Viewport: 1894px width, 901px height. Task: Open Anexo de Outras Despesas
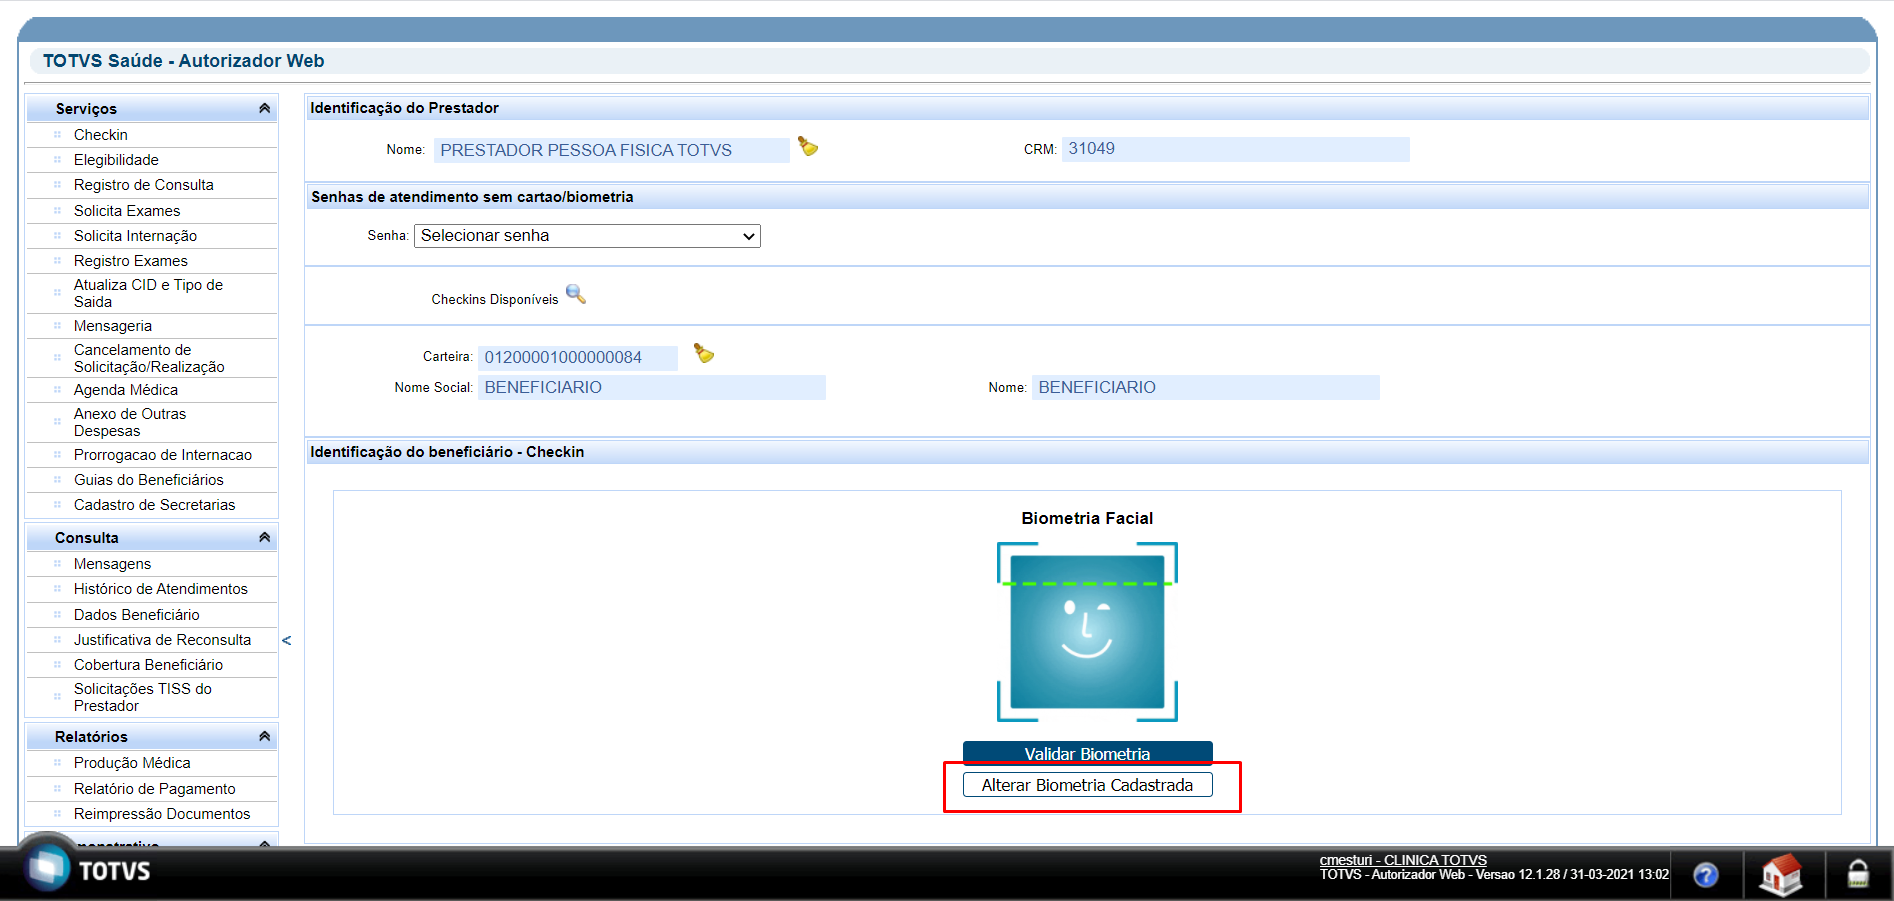point(130,422)
